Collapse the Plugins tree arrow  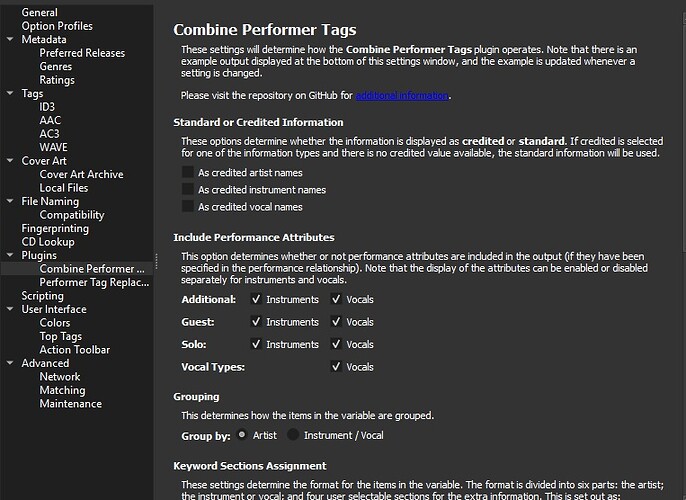11,255
